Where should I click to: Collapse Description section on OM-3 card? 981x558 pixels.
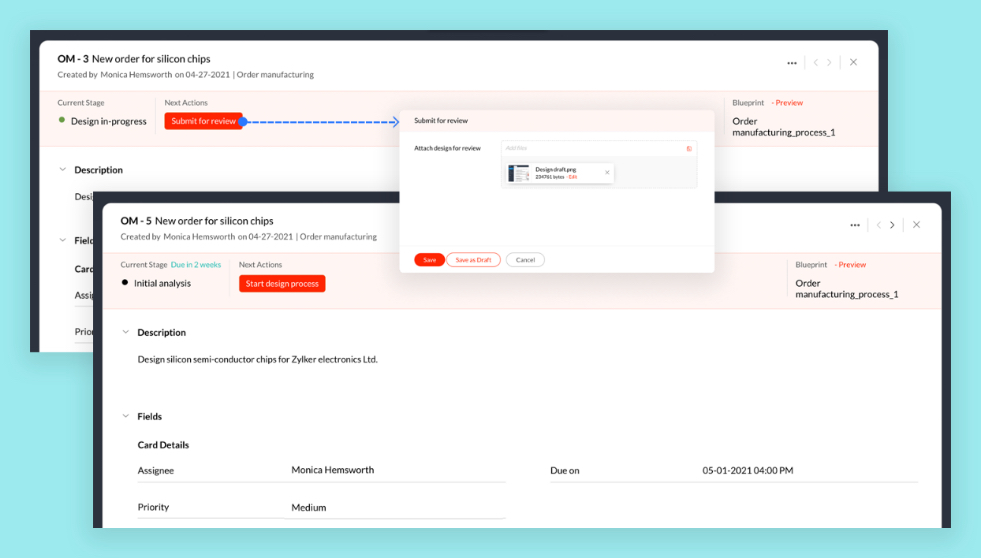click(x=63, y=170)
